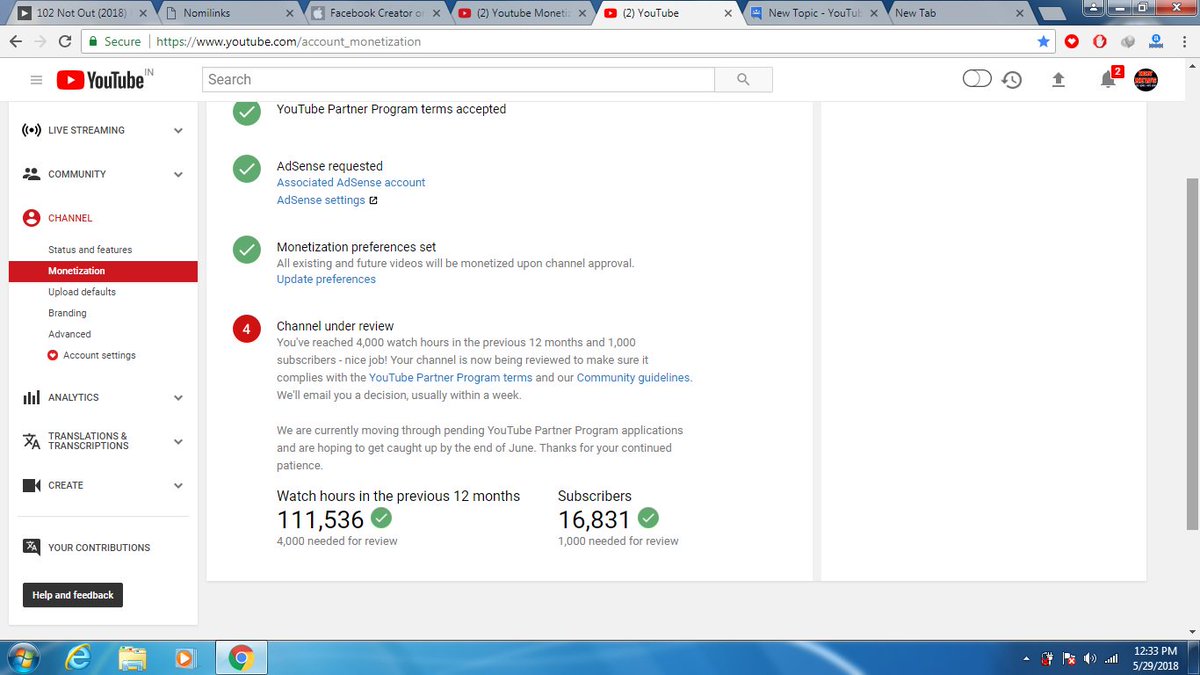
Task: Open the media player taskbar icon
Action: [185, 658]
